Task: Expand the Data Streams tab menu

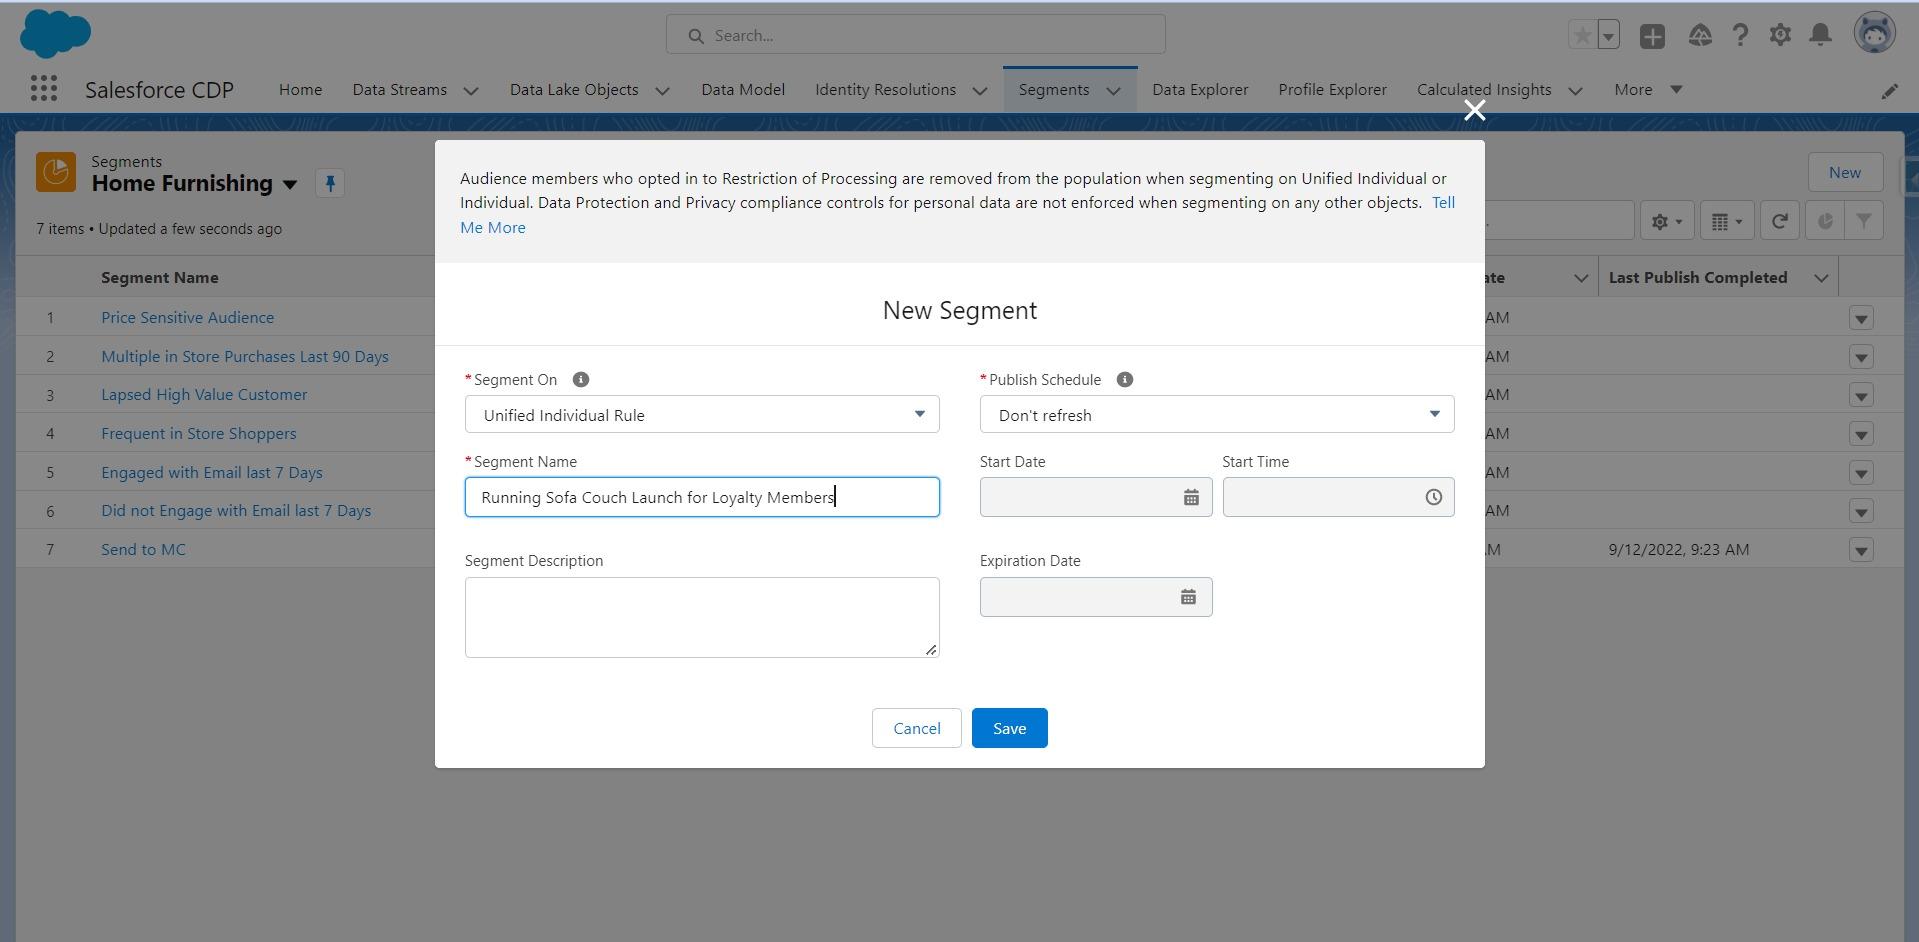Action: [471, 91]
